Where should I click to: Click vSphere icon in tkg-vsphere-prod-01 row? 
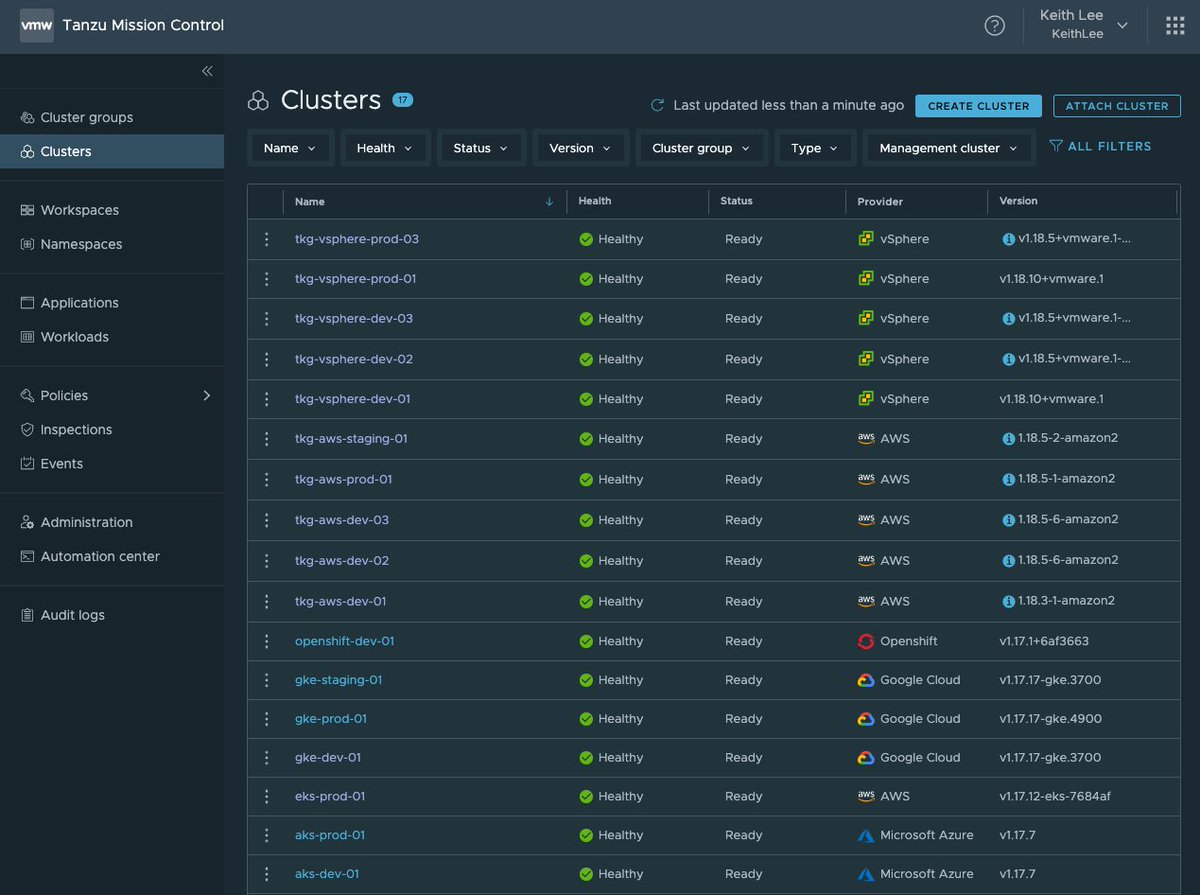click(866, 279)
